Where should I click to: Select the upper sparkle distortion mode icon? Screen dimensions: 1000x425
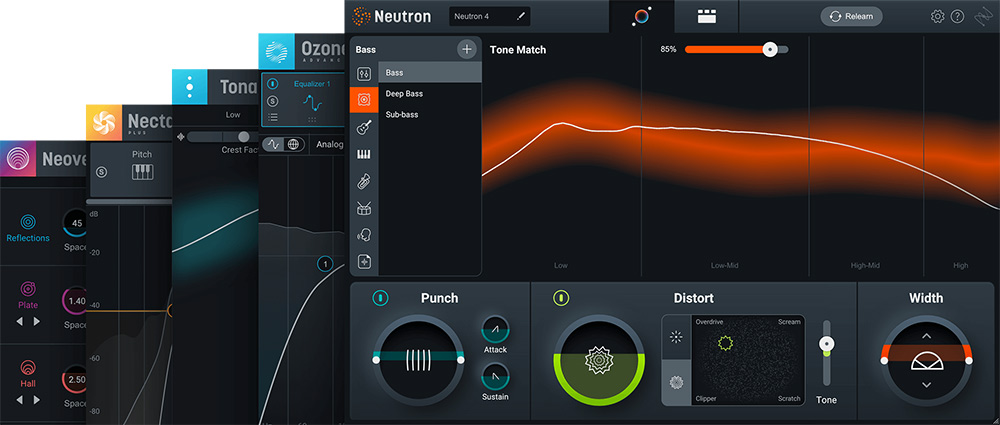676,337
